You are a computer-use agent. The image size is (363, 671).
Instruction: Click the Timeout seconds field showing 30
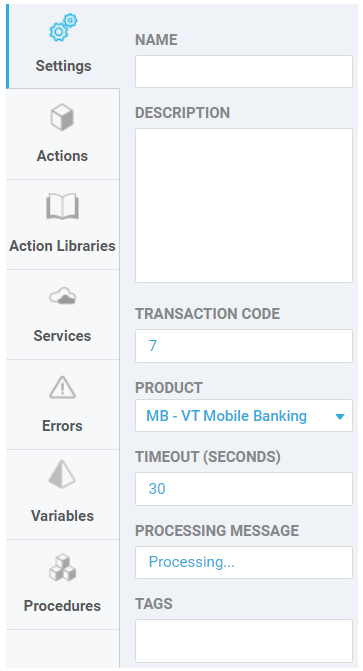click(x=244, y=489)
